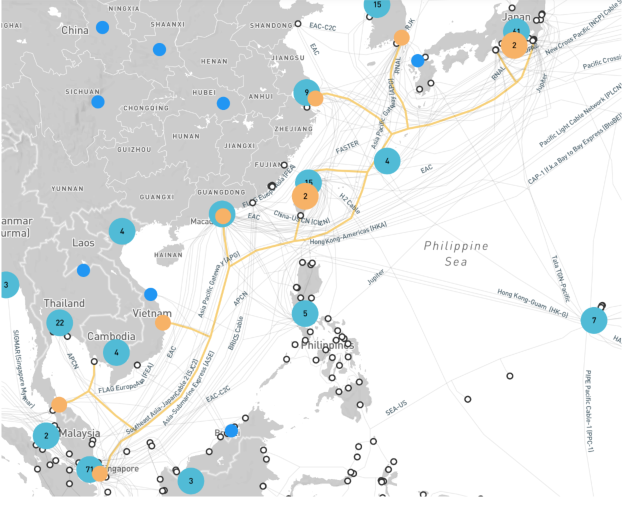Open the teal cluster marked 3 on Borneo
Viewport: 630px width, 511px height.
(191, 480)
